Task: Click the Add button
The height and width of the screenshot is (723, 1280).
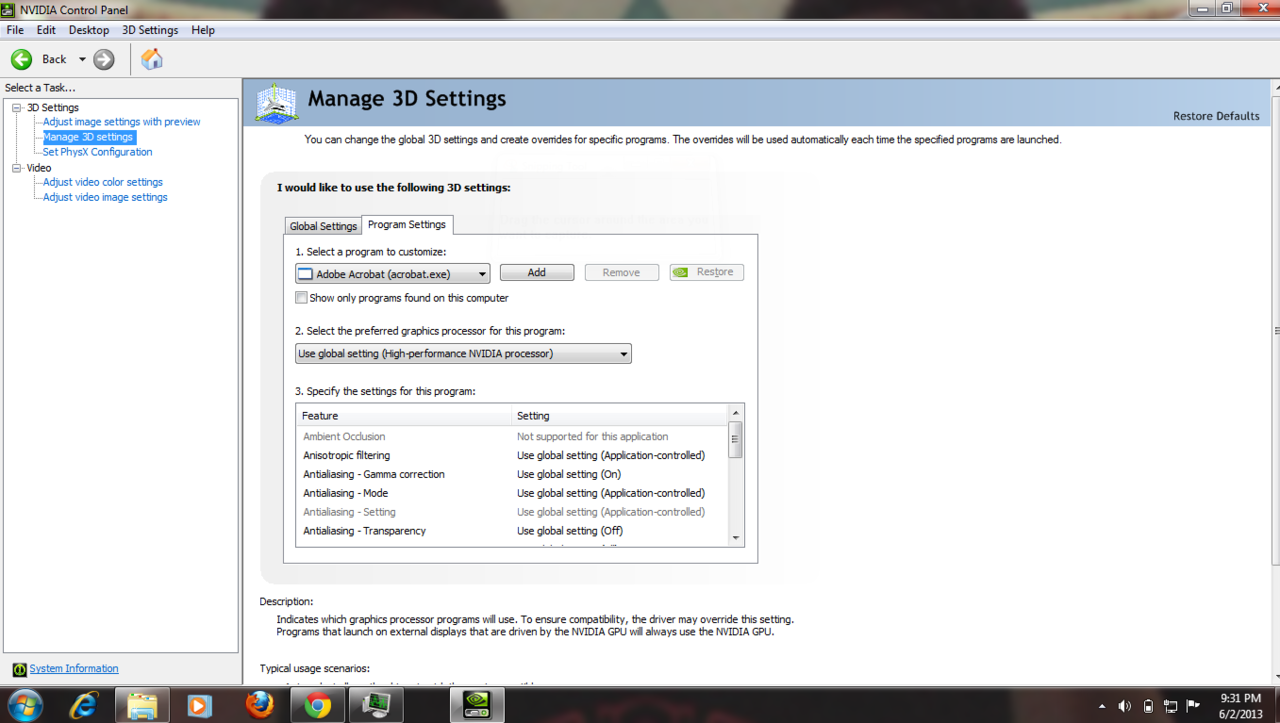Action: click(537, 272)
